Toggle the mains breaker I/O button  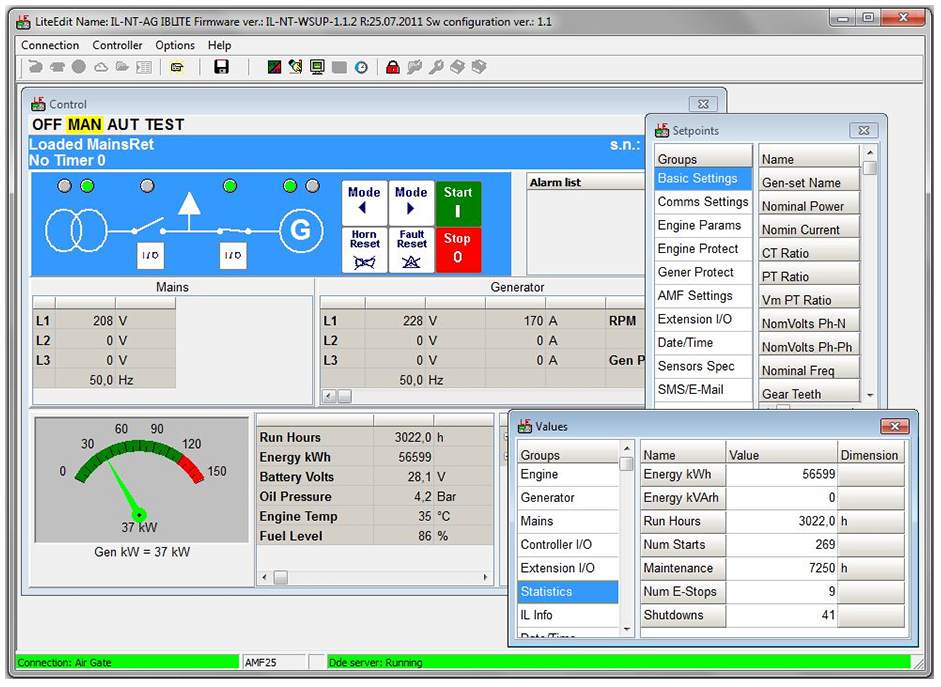[150, 256]
